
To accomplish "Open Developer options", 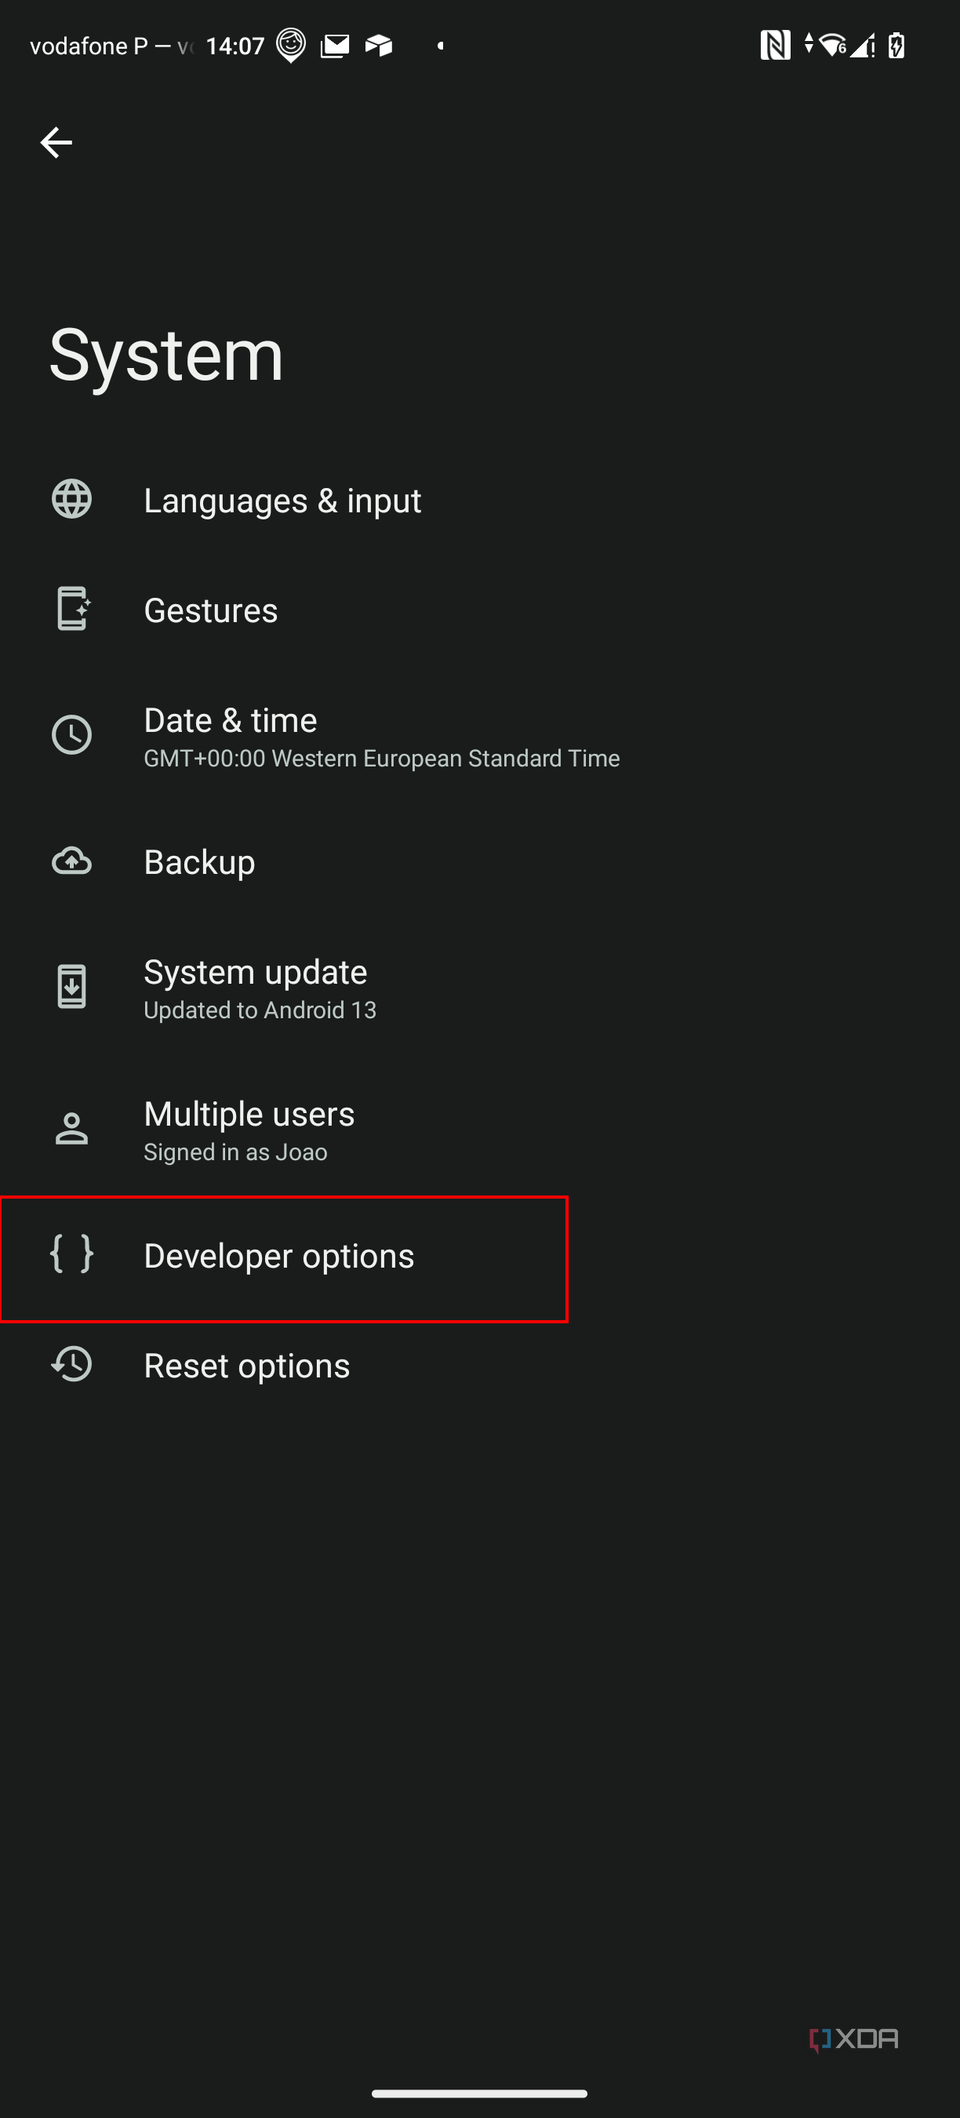I will pyautogui.click(x=279, y=1257).
